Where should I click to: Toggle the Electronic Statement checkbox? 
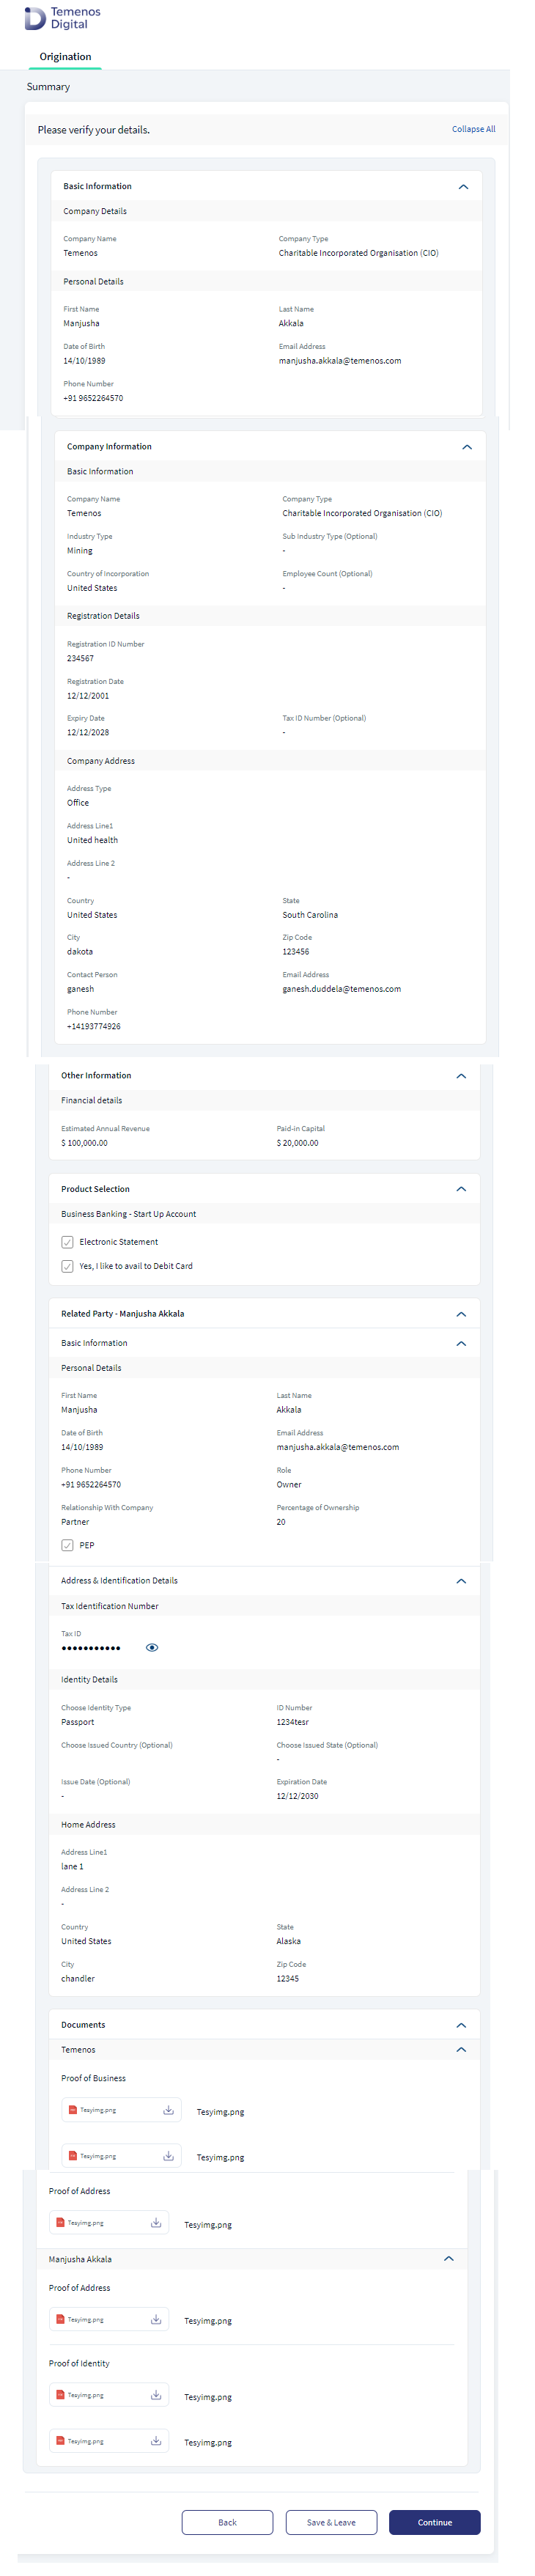click(x=67, y=1242)
